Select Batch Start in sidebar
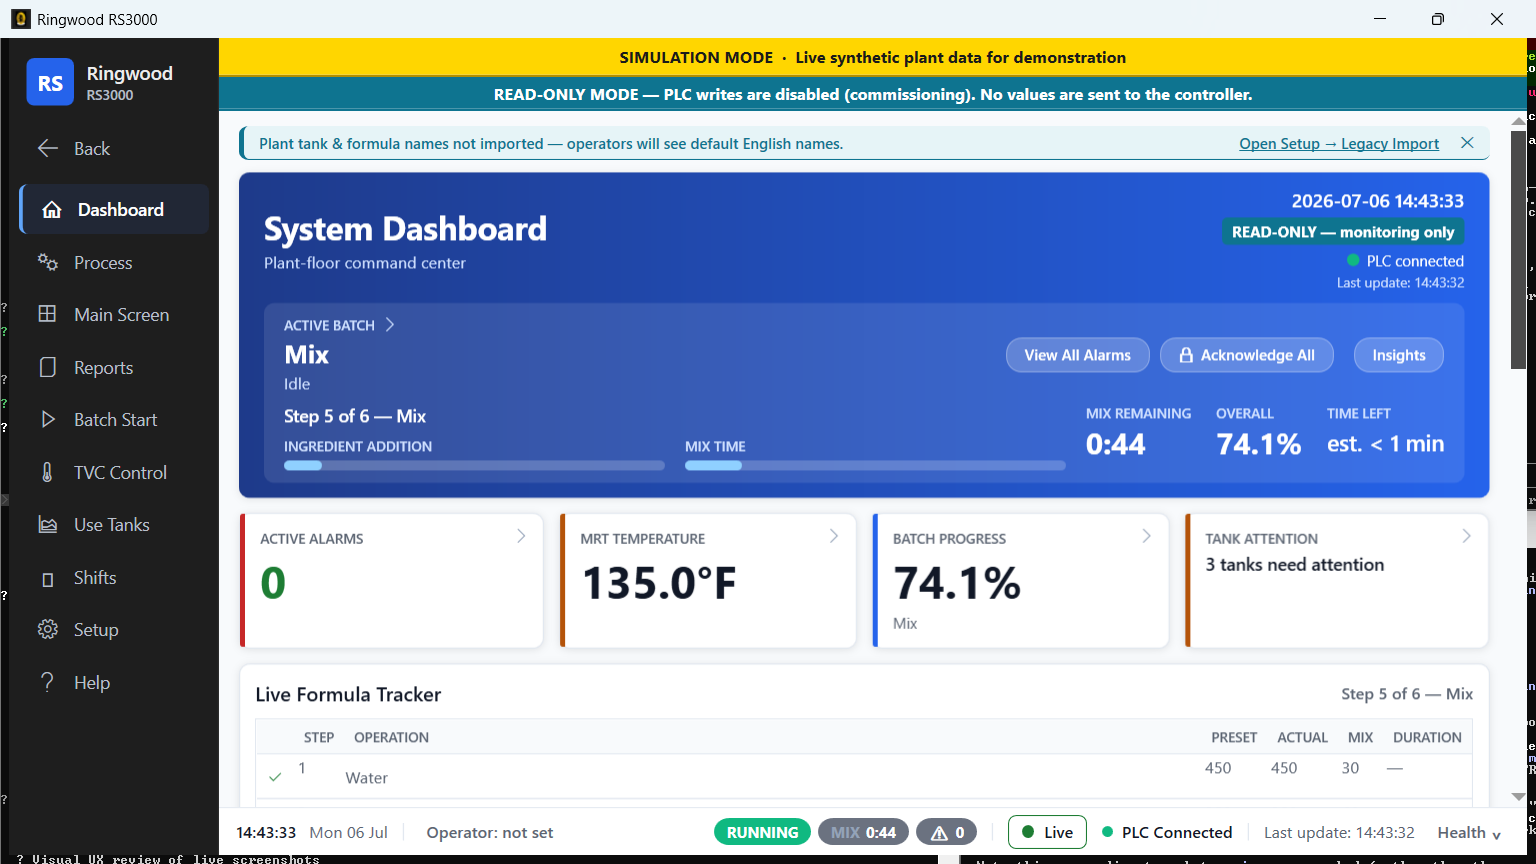 pos(114,420)
